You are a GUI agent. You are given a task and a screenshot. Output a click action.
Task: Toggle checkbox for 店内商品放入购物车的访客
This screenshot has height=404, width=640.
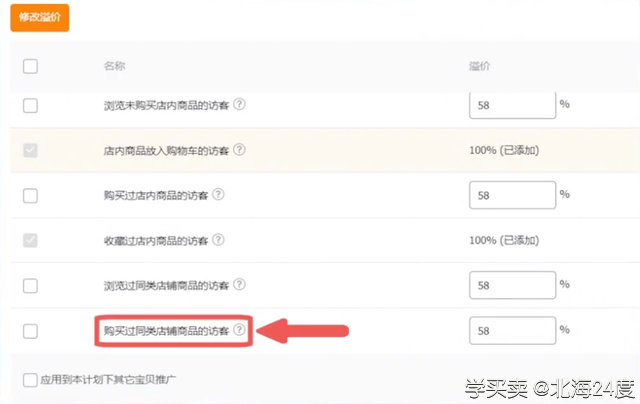[30, 150]
